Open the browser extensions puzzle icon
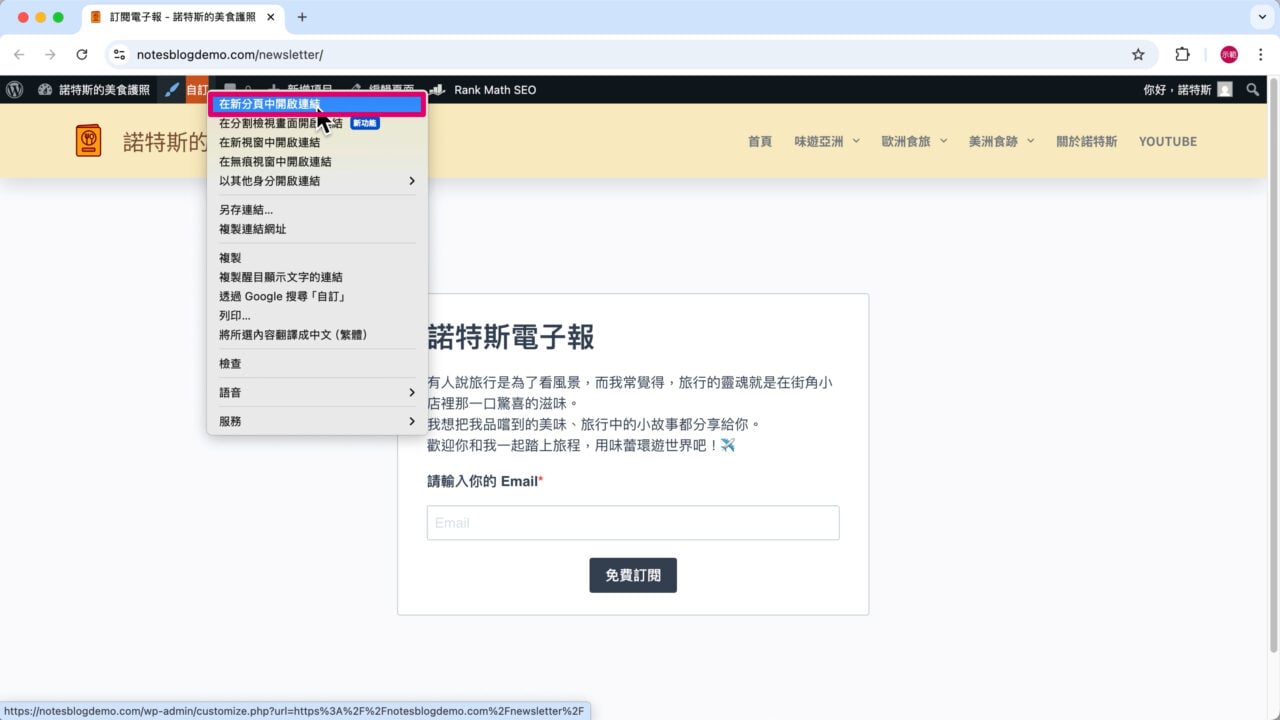 [x=1183, y=54]
